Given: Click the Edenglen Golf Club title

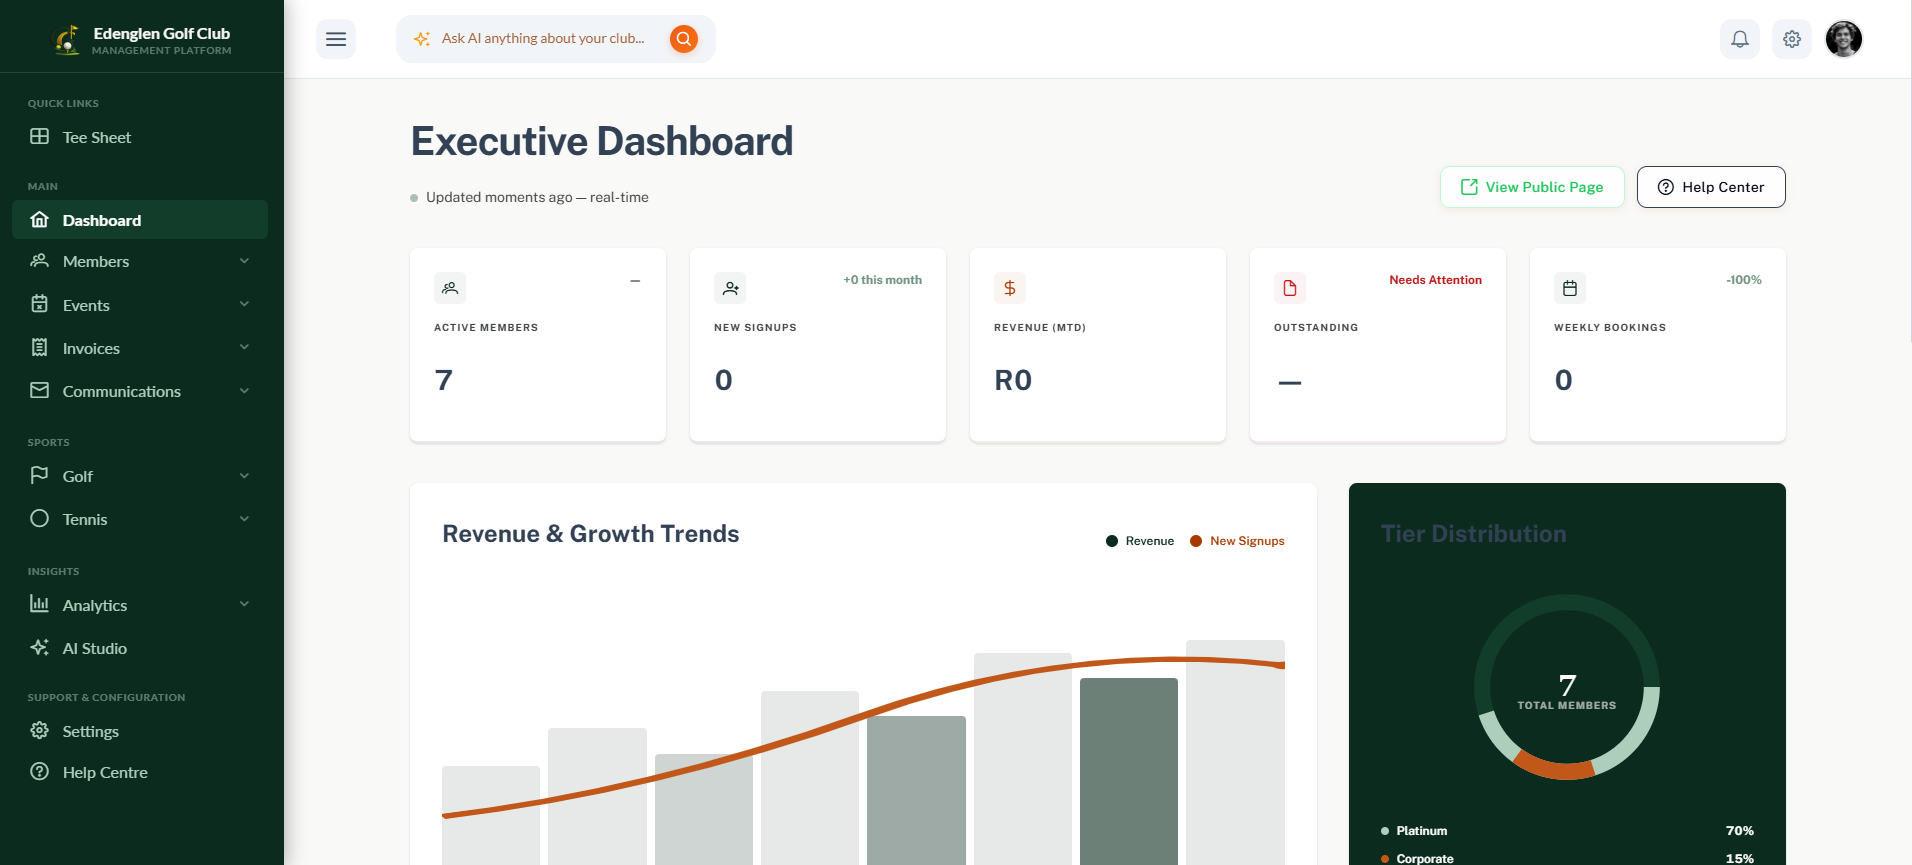Looking at the screenshot, I should (162, 33).
